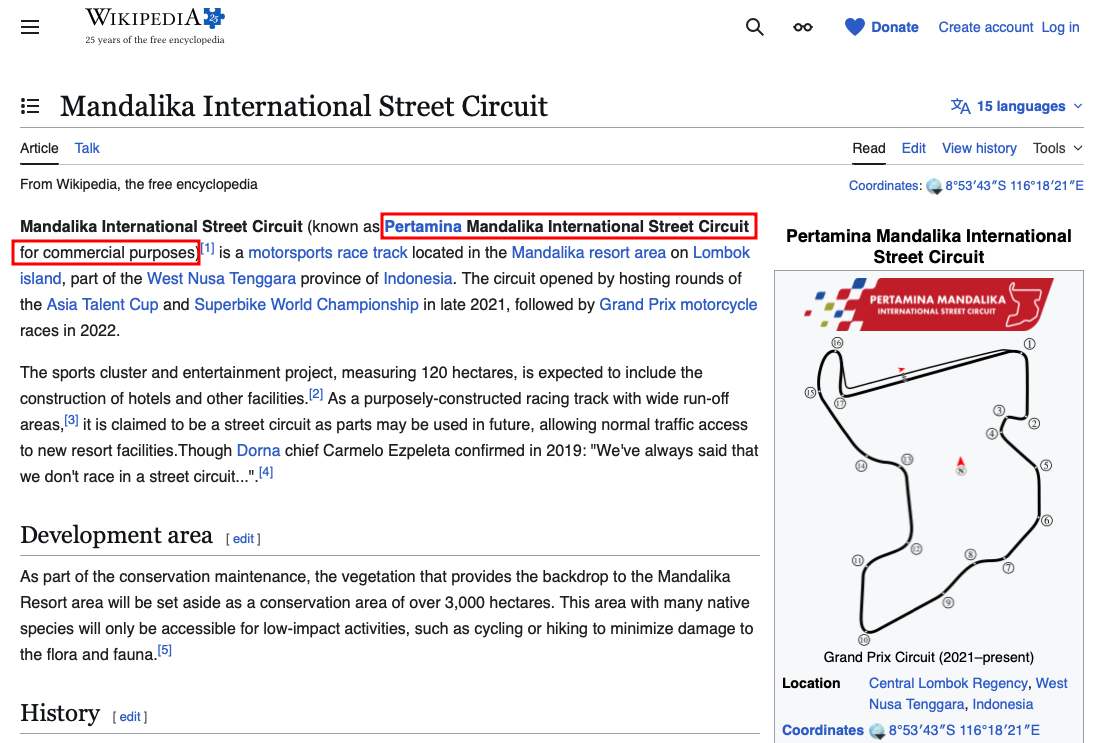
Task: Open the Grand Prix Circuit track map
Action: (x=929, y=490)
